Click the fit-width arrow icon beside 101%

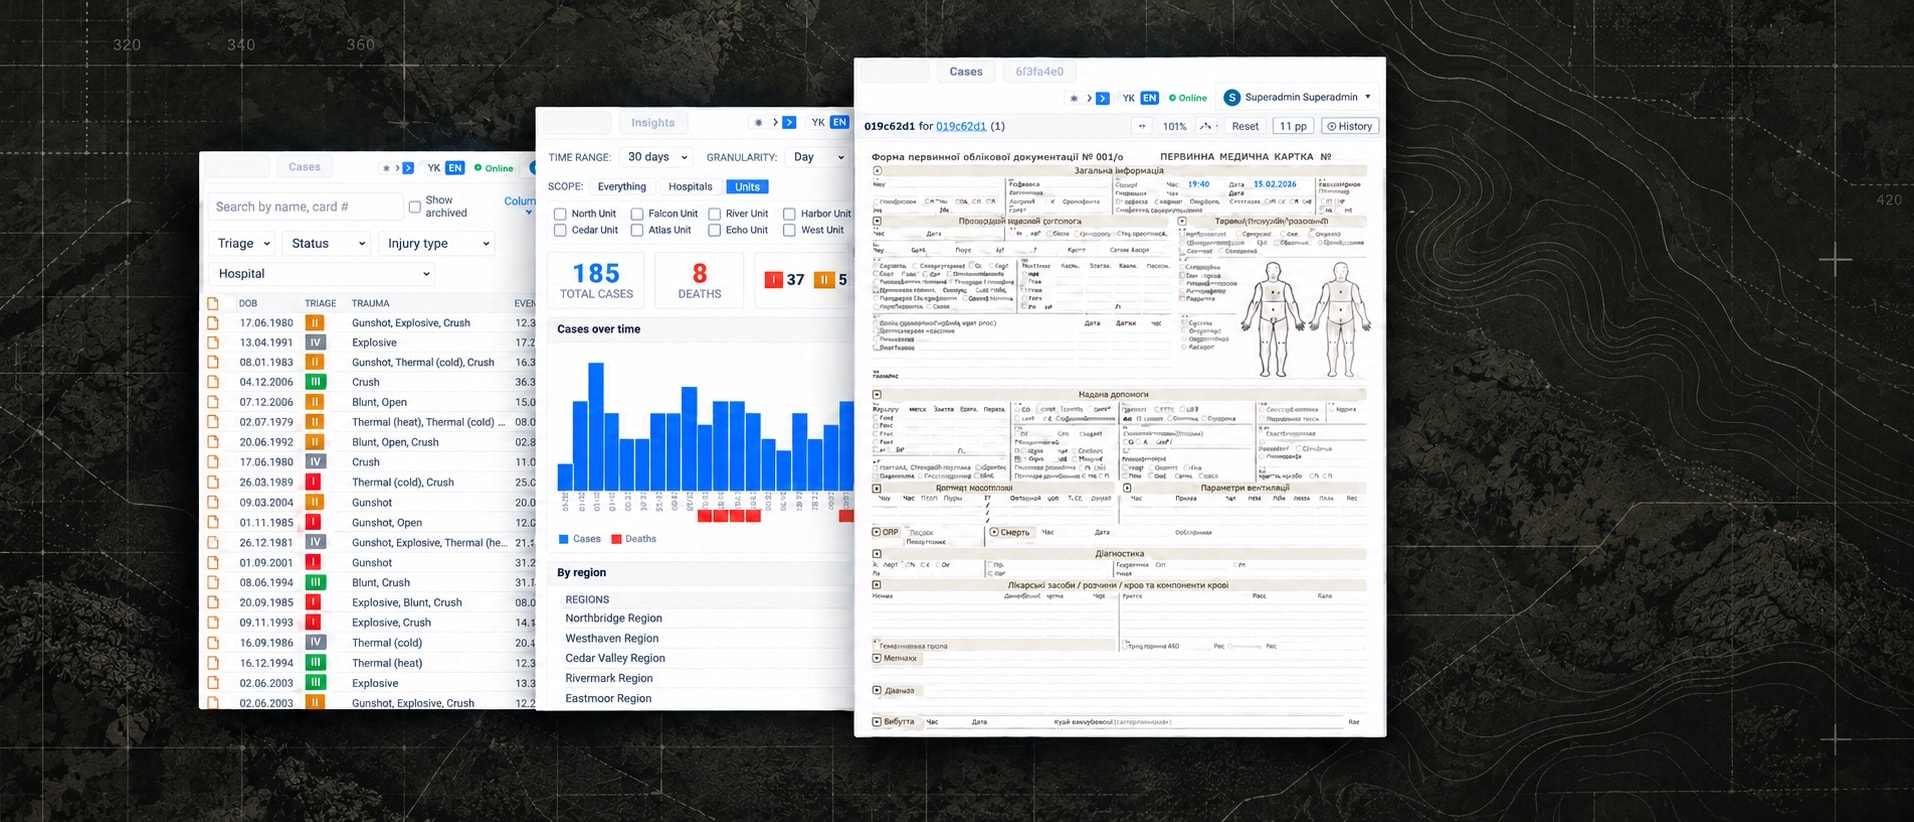pyautogui.click(x=1142, y=126)
